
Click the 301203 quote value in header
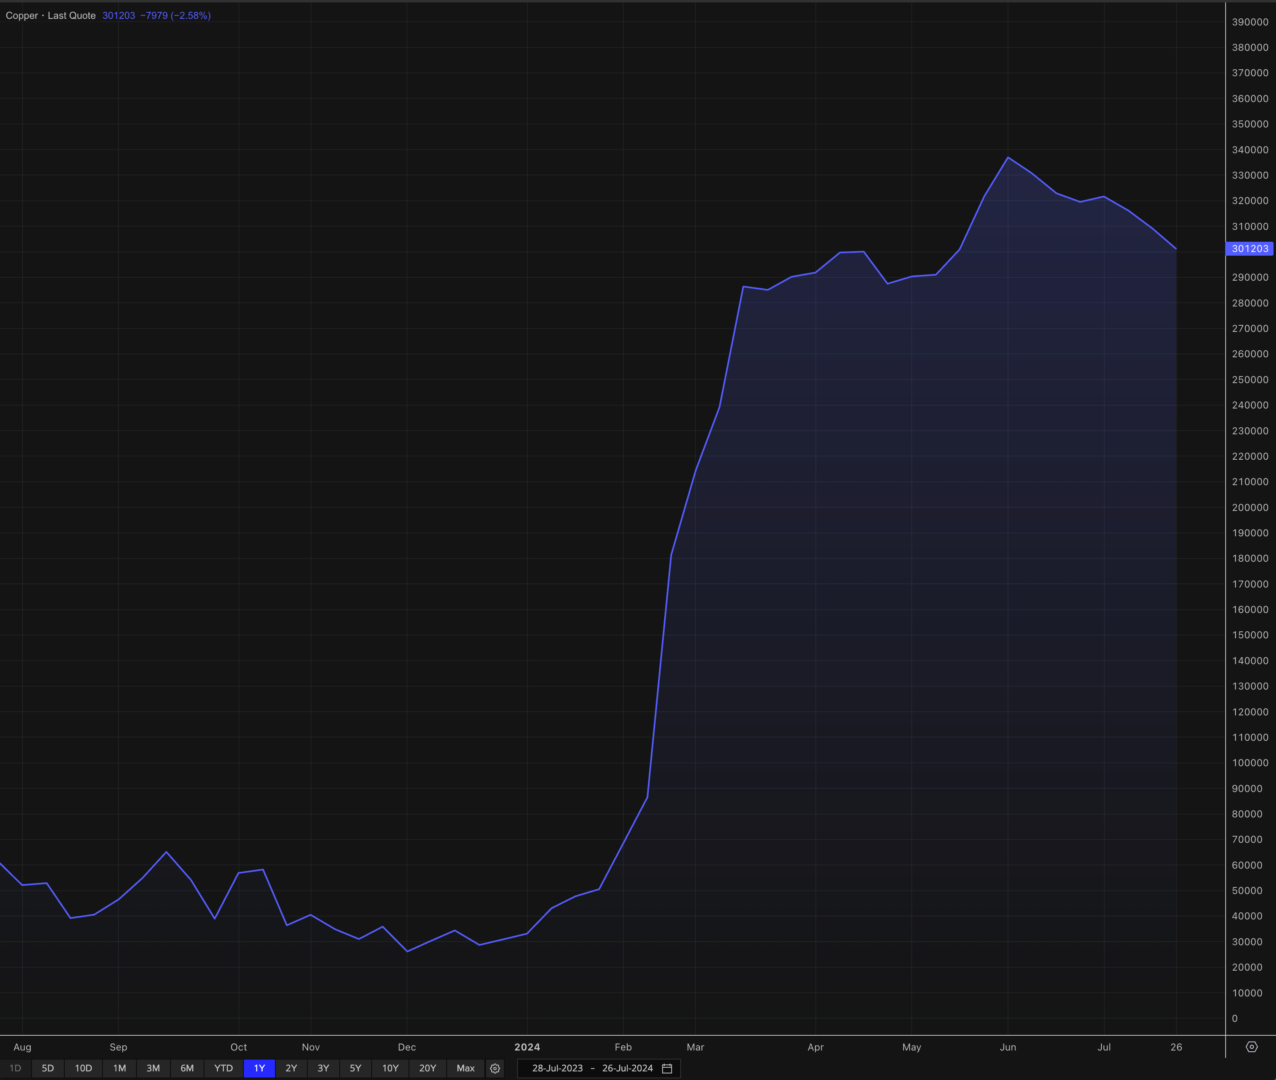(x=118, y=16)
